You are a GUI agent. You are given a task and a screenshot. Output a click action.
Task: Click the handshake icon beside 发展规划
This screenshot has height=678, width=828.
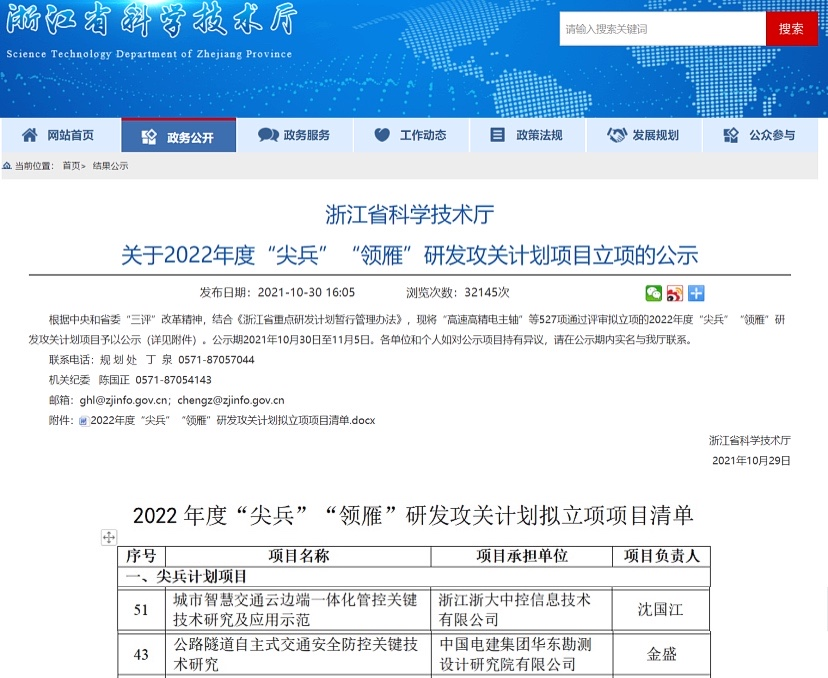616,135
